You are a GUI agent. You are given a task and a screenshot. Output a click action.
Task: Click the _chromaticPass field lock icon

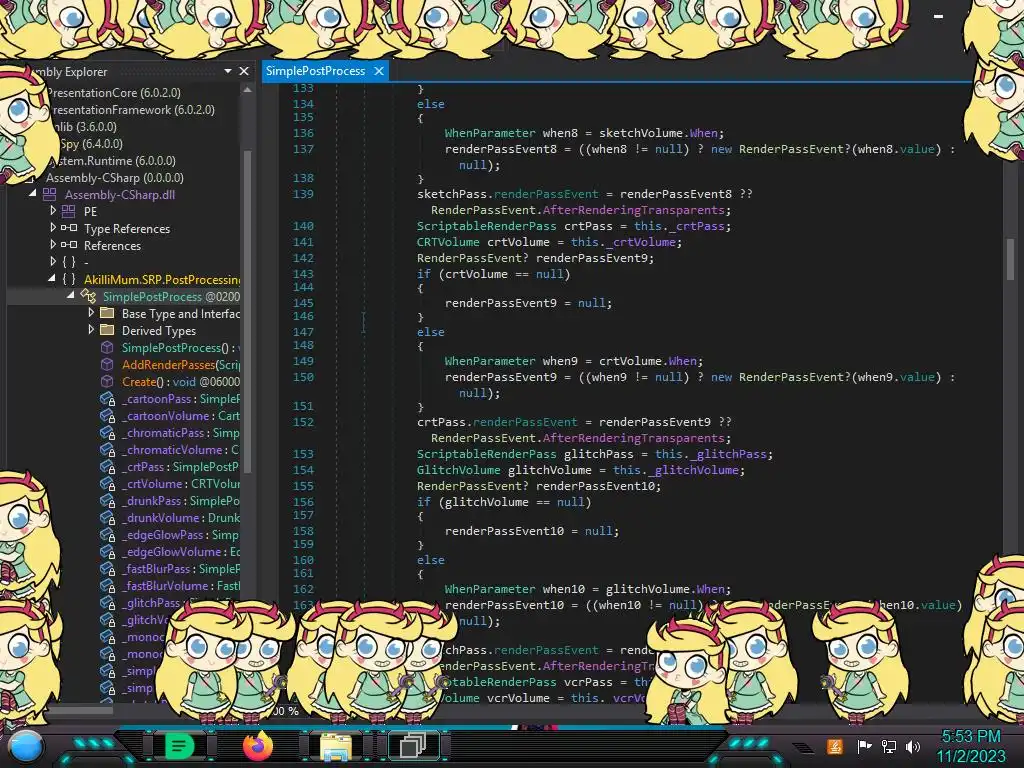click(x=108, y=433)
